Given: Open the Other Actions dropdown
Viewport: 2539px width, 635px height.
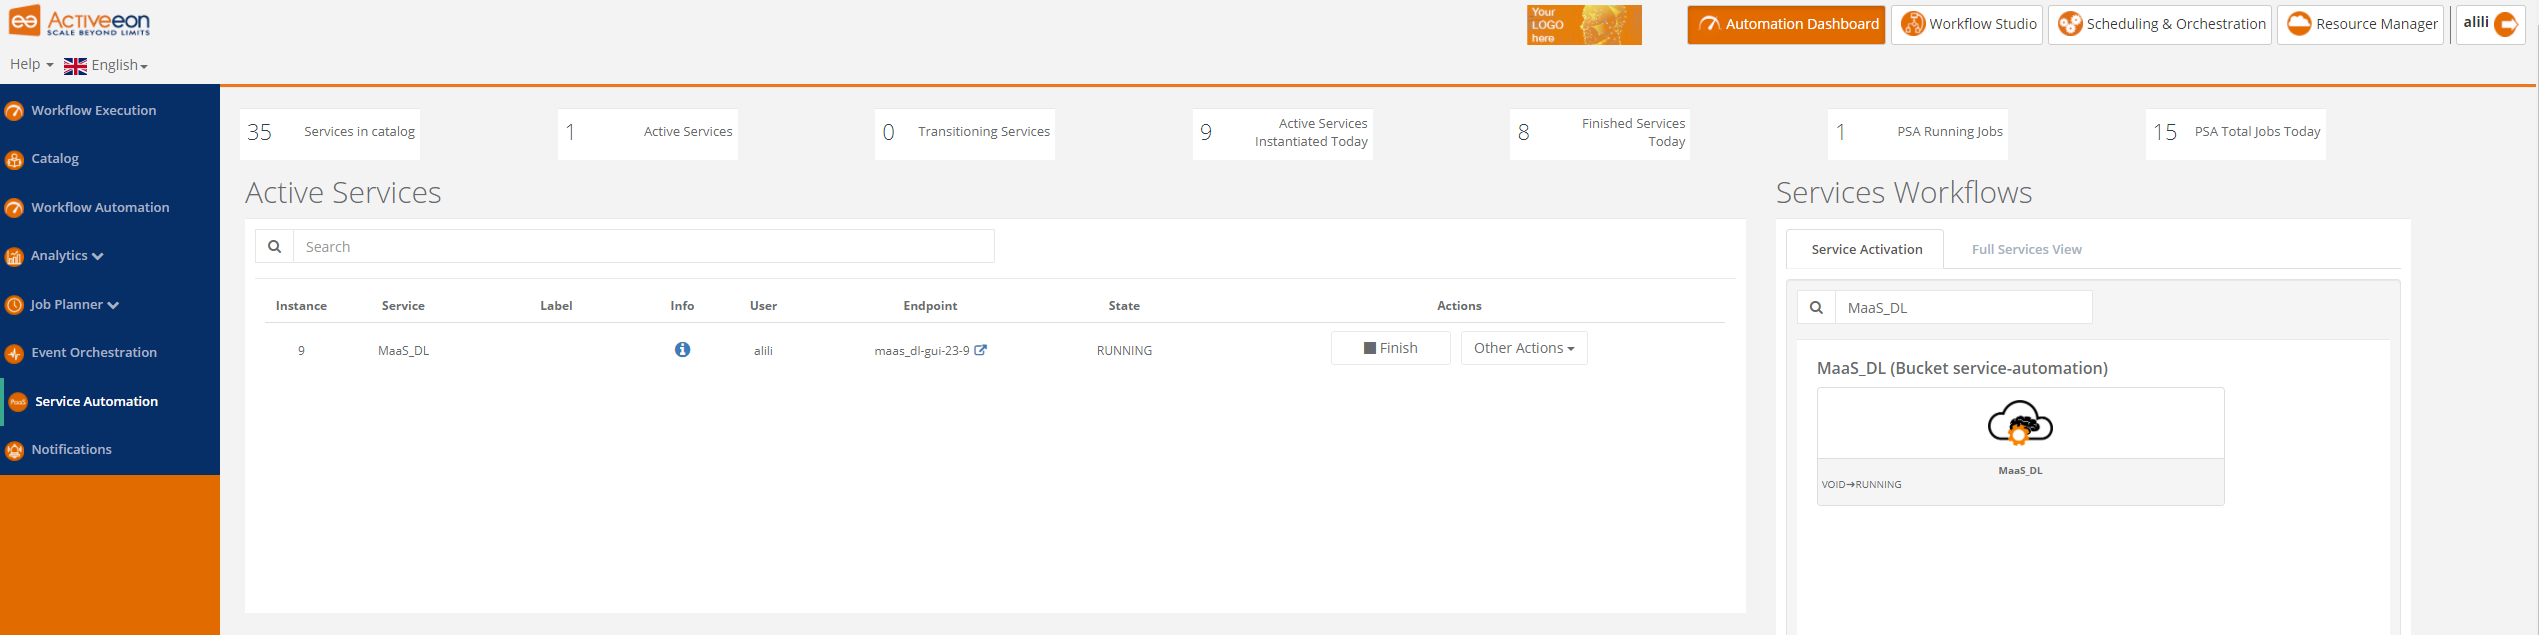Looking at the screenshot, I should [1524, 348].
